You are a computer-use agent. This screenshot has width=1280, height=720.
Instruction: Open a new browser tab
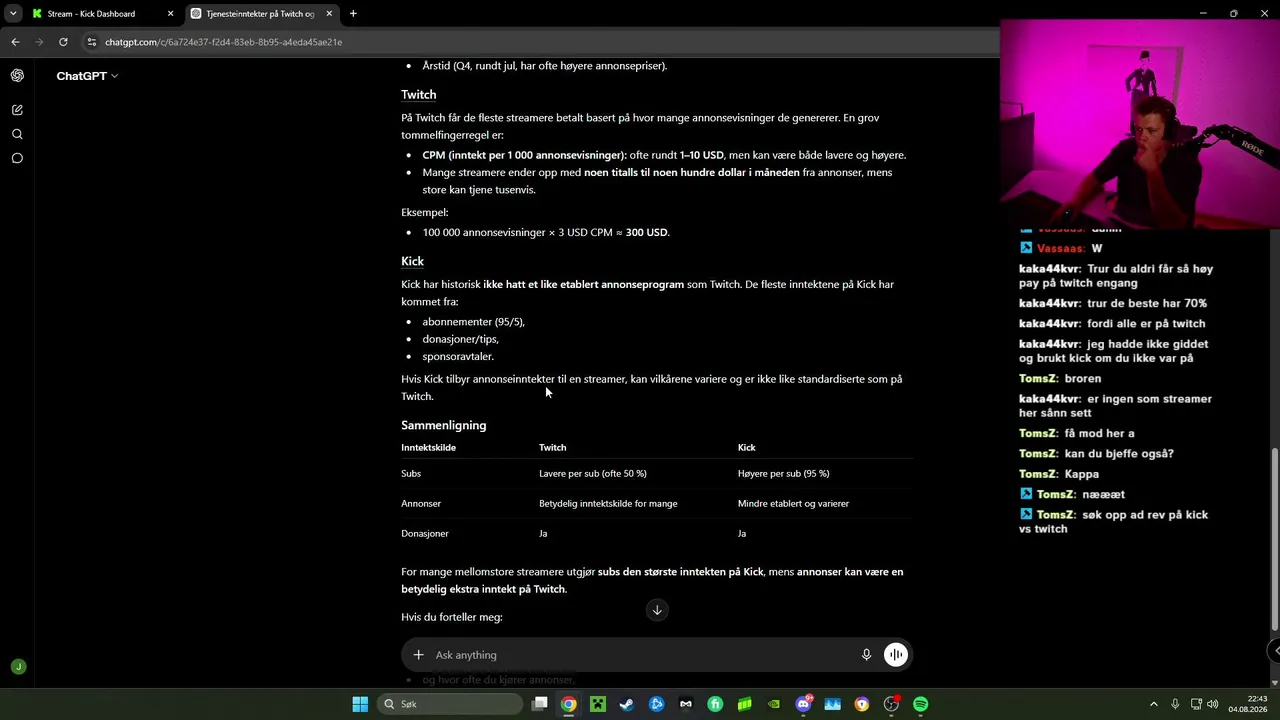tap(353, 14)
